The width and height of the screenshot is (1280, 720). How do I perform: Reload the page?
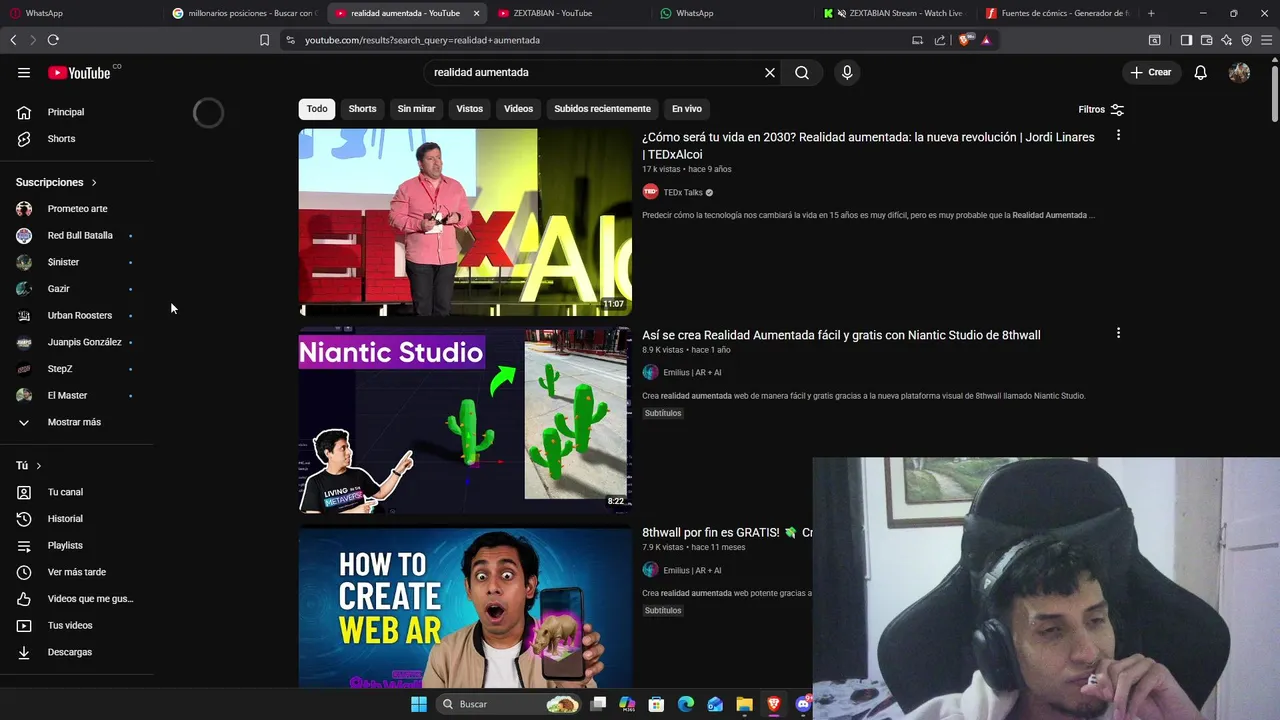[x=53, y=40]
